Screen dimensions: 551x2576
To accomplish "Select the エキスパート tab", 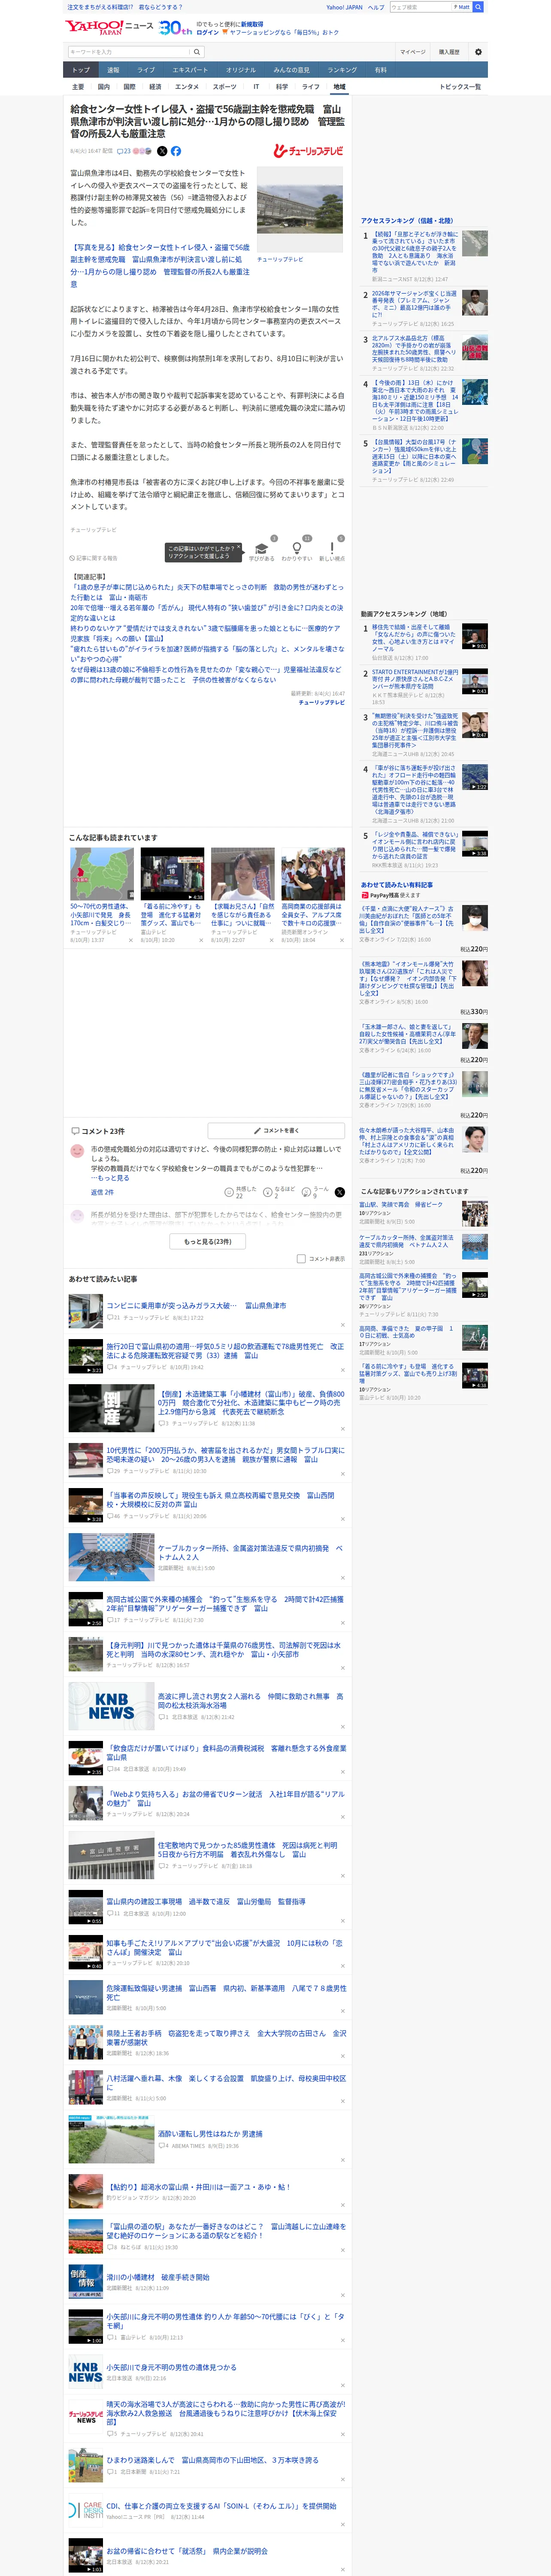I will [x=190, y=70].
